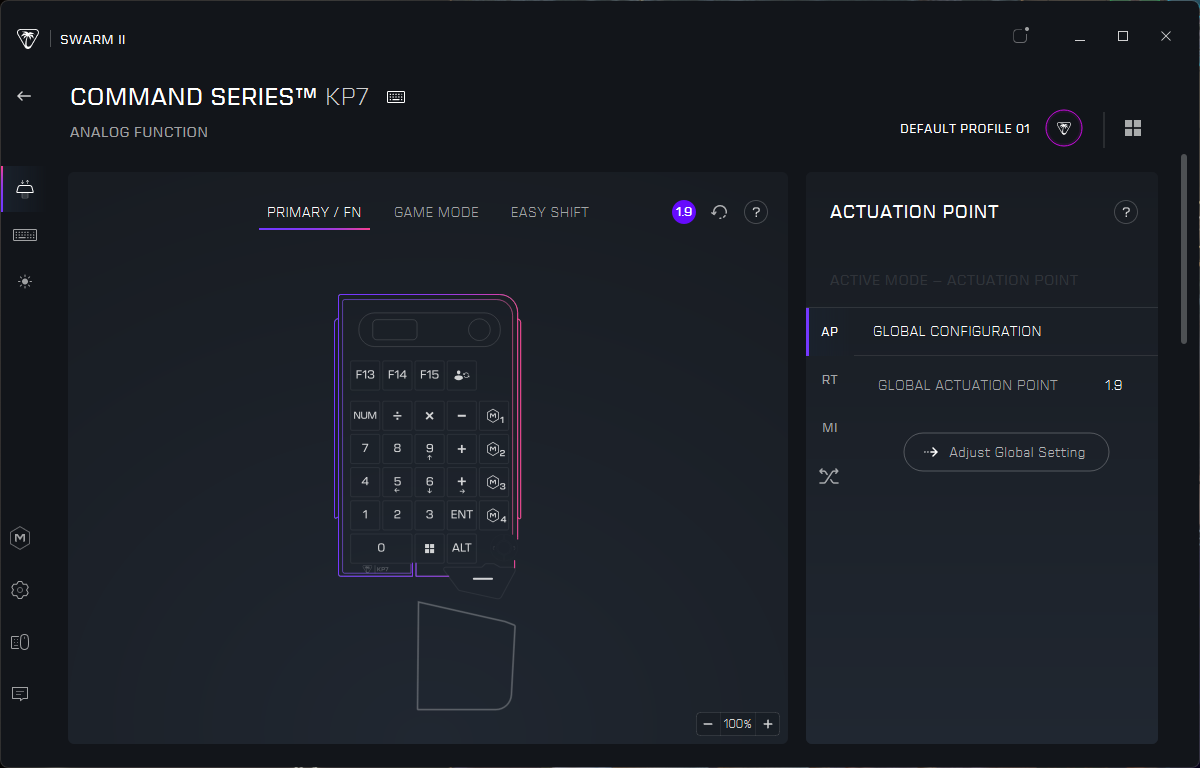Image resolution: width=1200 pixels, height=768 pixels.
Task: Select the AP mode tab
Action: [x=829, y=331]
